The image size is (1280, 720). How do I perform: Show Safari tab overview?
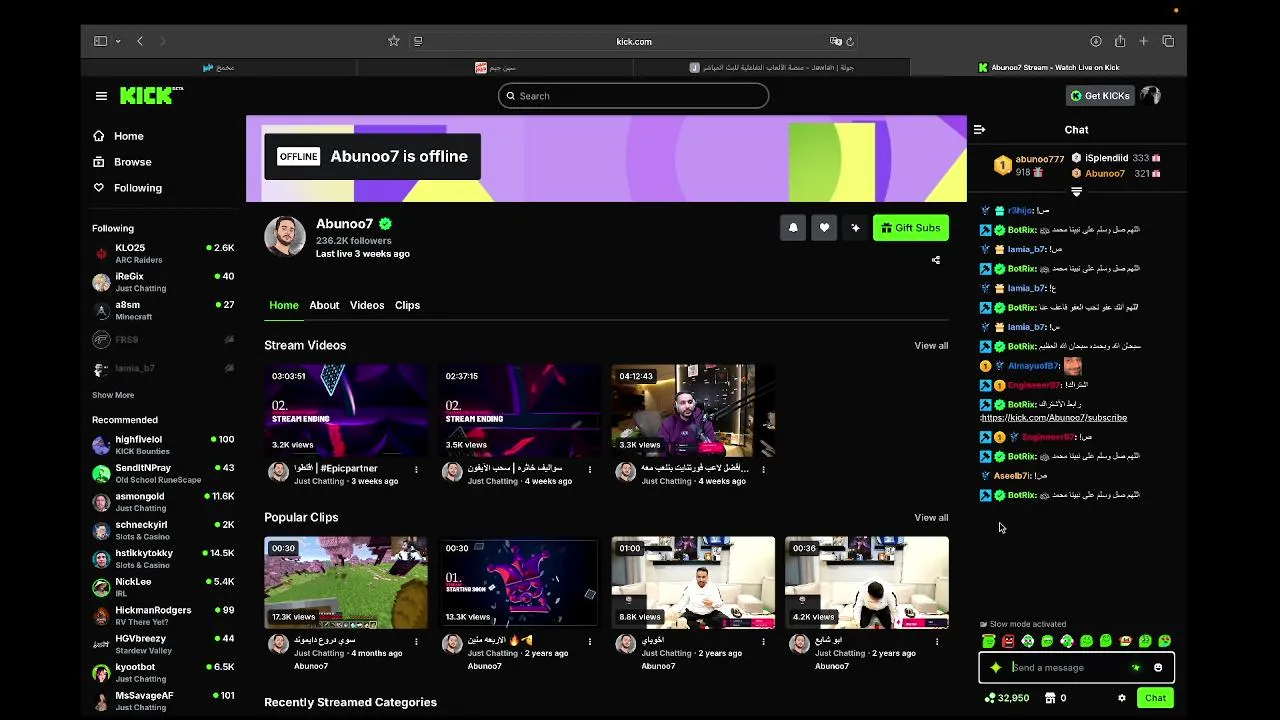point(1168,41)
